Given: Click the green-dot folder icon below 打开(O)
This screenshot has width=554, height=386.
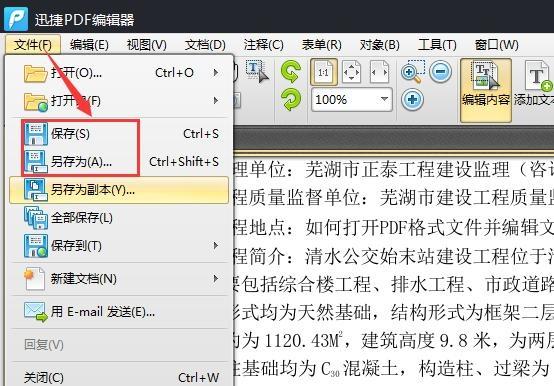Looking at the screenshot, I should [x=35, y=101].
